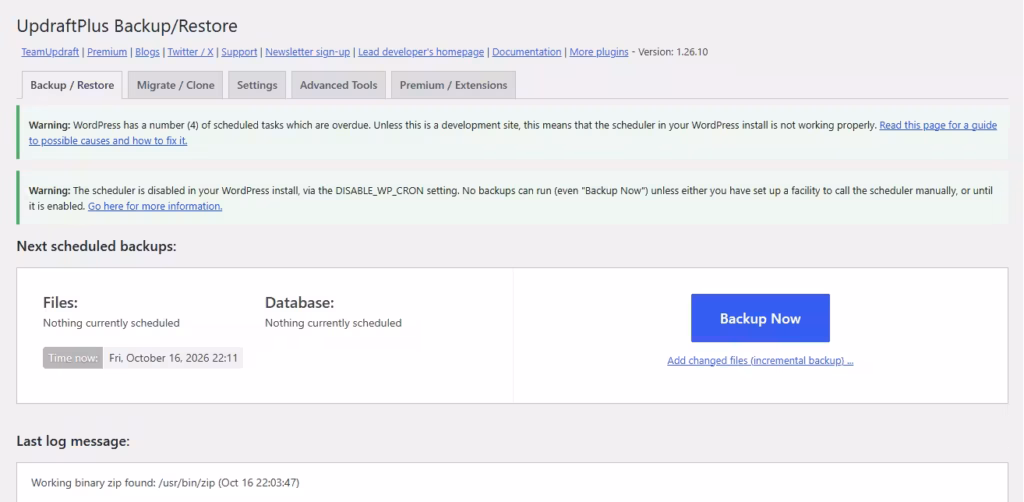Click 'Nothing currently scheduled' under Database

click(x=333, y=322)
